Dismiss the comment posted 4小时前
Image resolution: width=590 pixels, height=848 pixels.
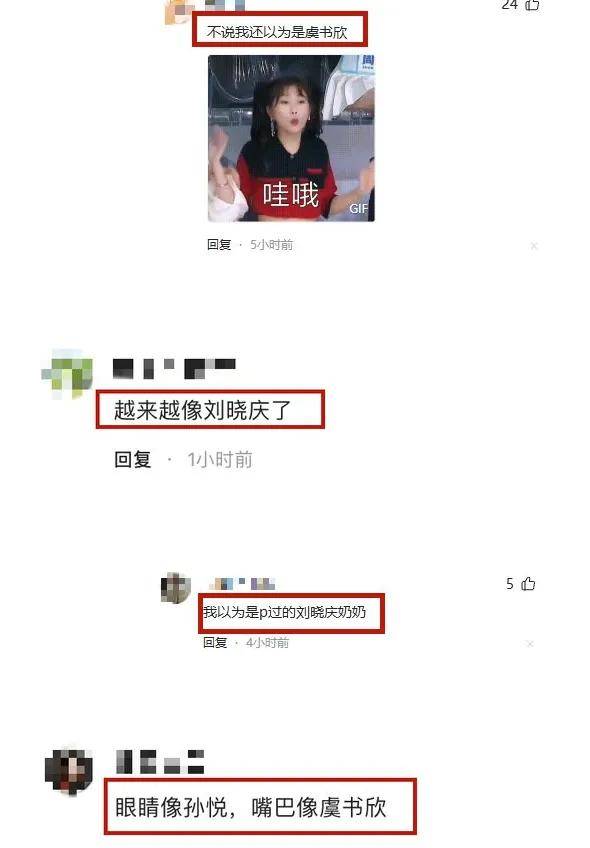tap(530, 644)
